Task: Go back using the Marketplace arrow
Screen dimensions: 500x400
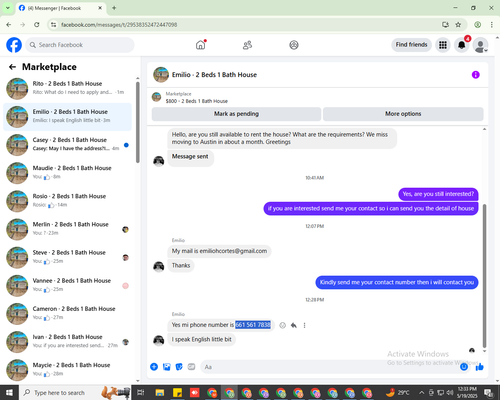Action: tap(12, 67)
